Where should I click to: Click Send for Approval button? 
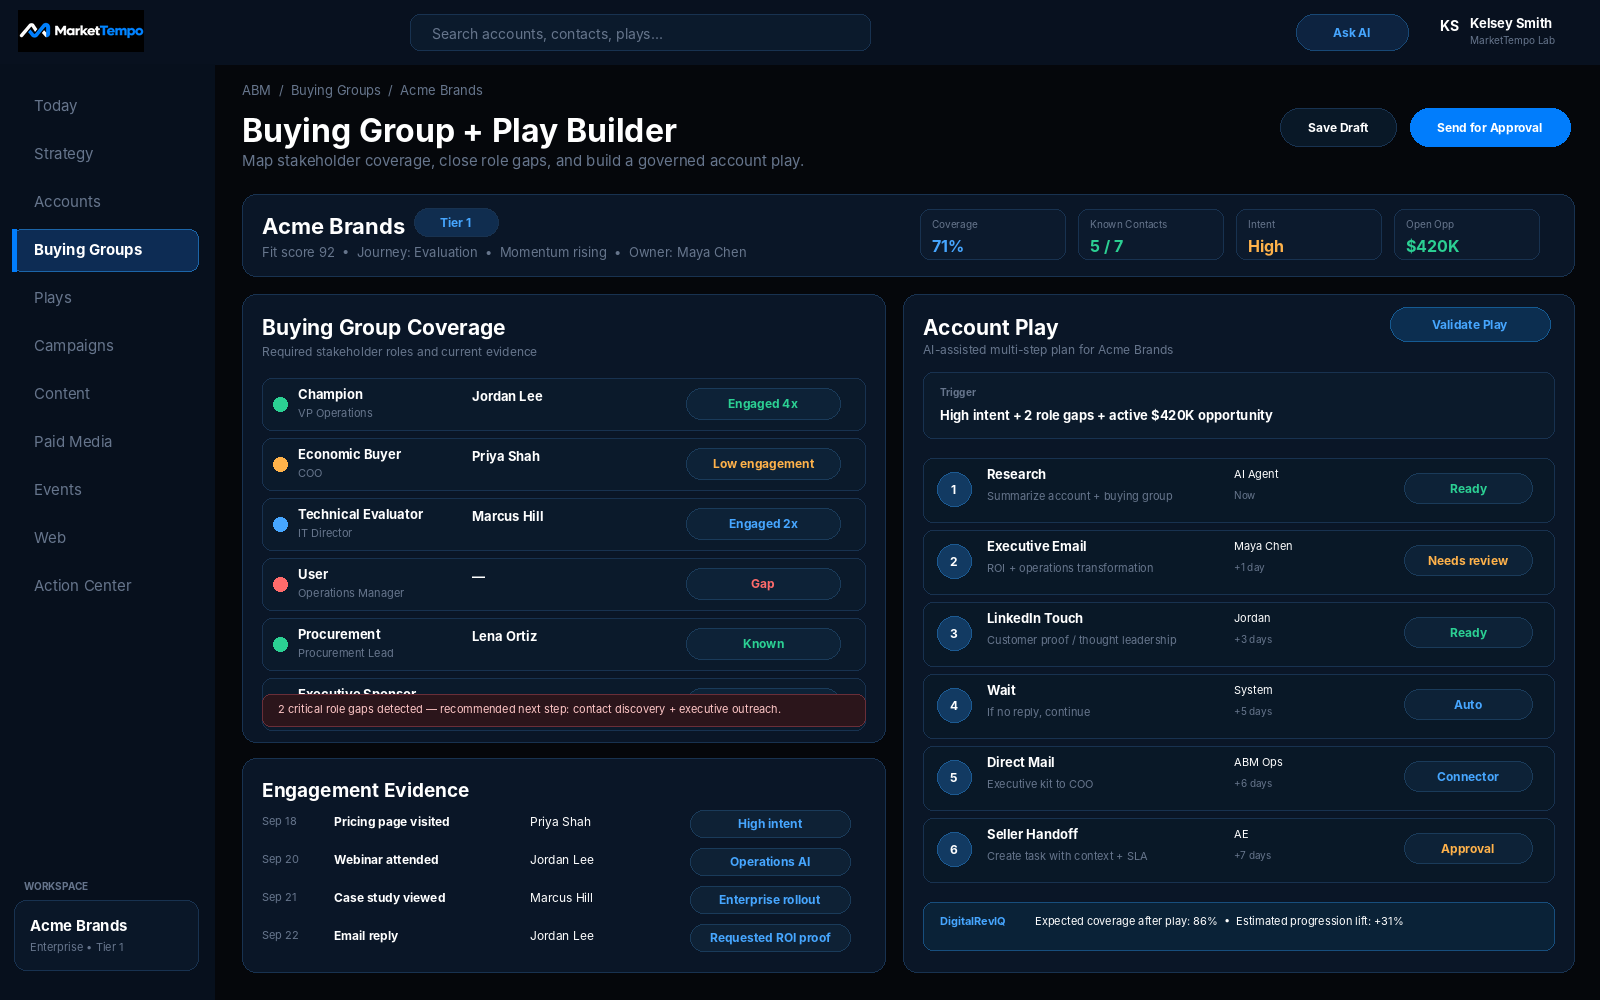tap(1490, 127)
